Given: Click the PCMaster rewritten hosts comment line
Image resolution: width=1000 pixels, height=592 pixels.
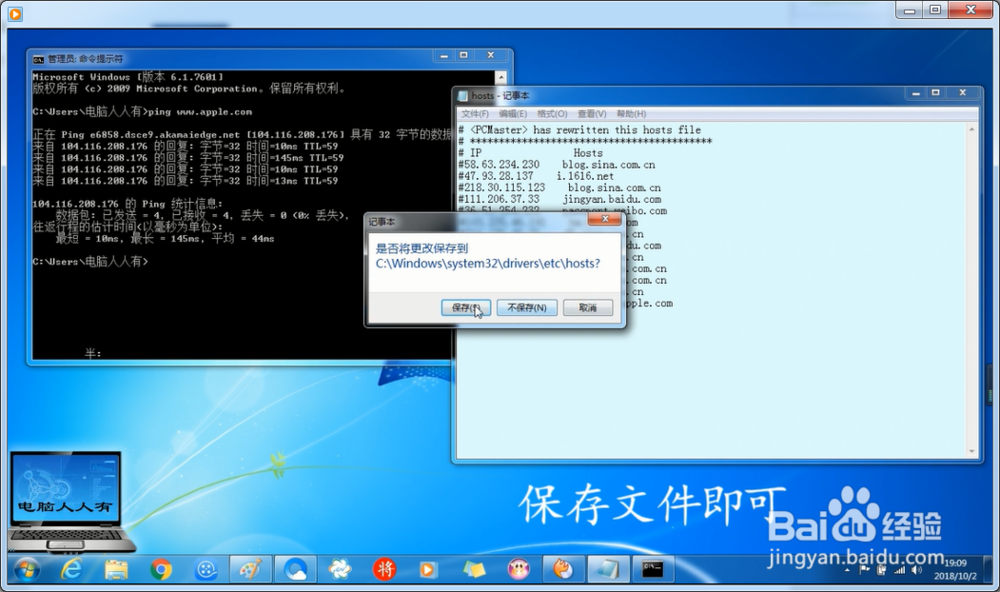Looking at the screenshot, I should click(579, 130).
